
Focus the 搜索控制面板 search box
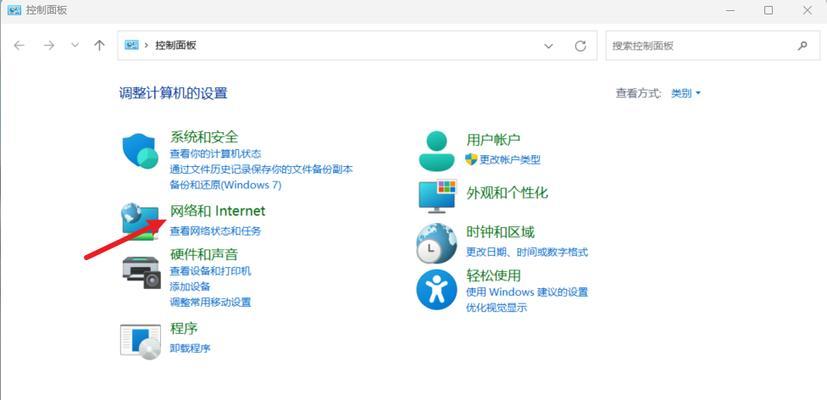pos(713,46)
